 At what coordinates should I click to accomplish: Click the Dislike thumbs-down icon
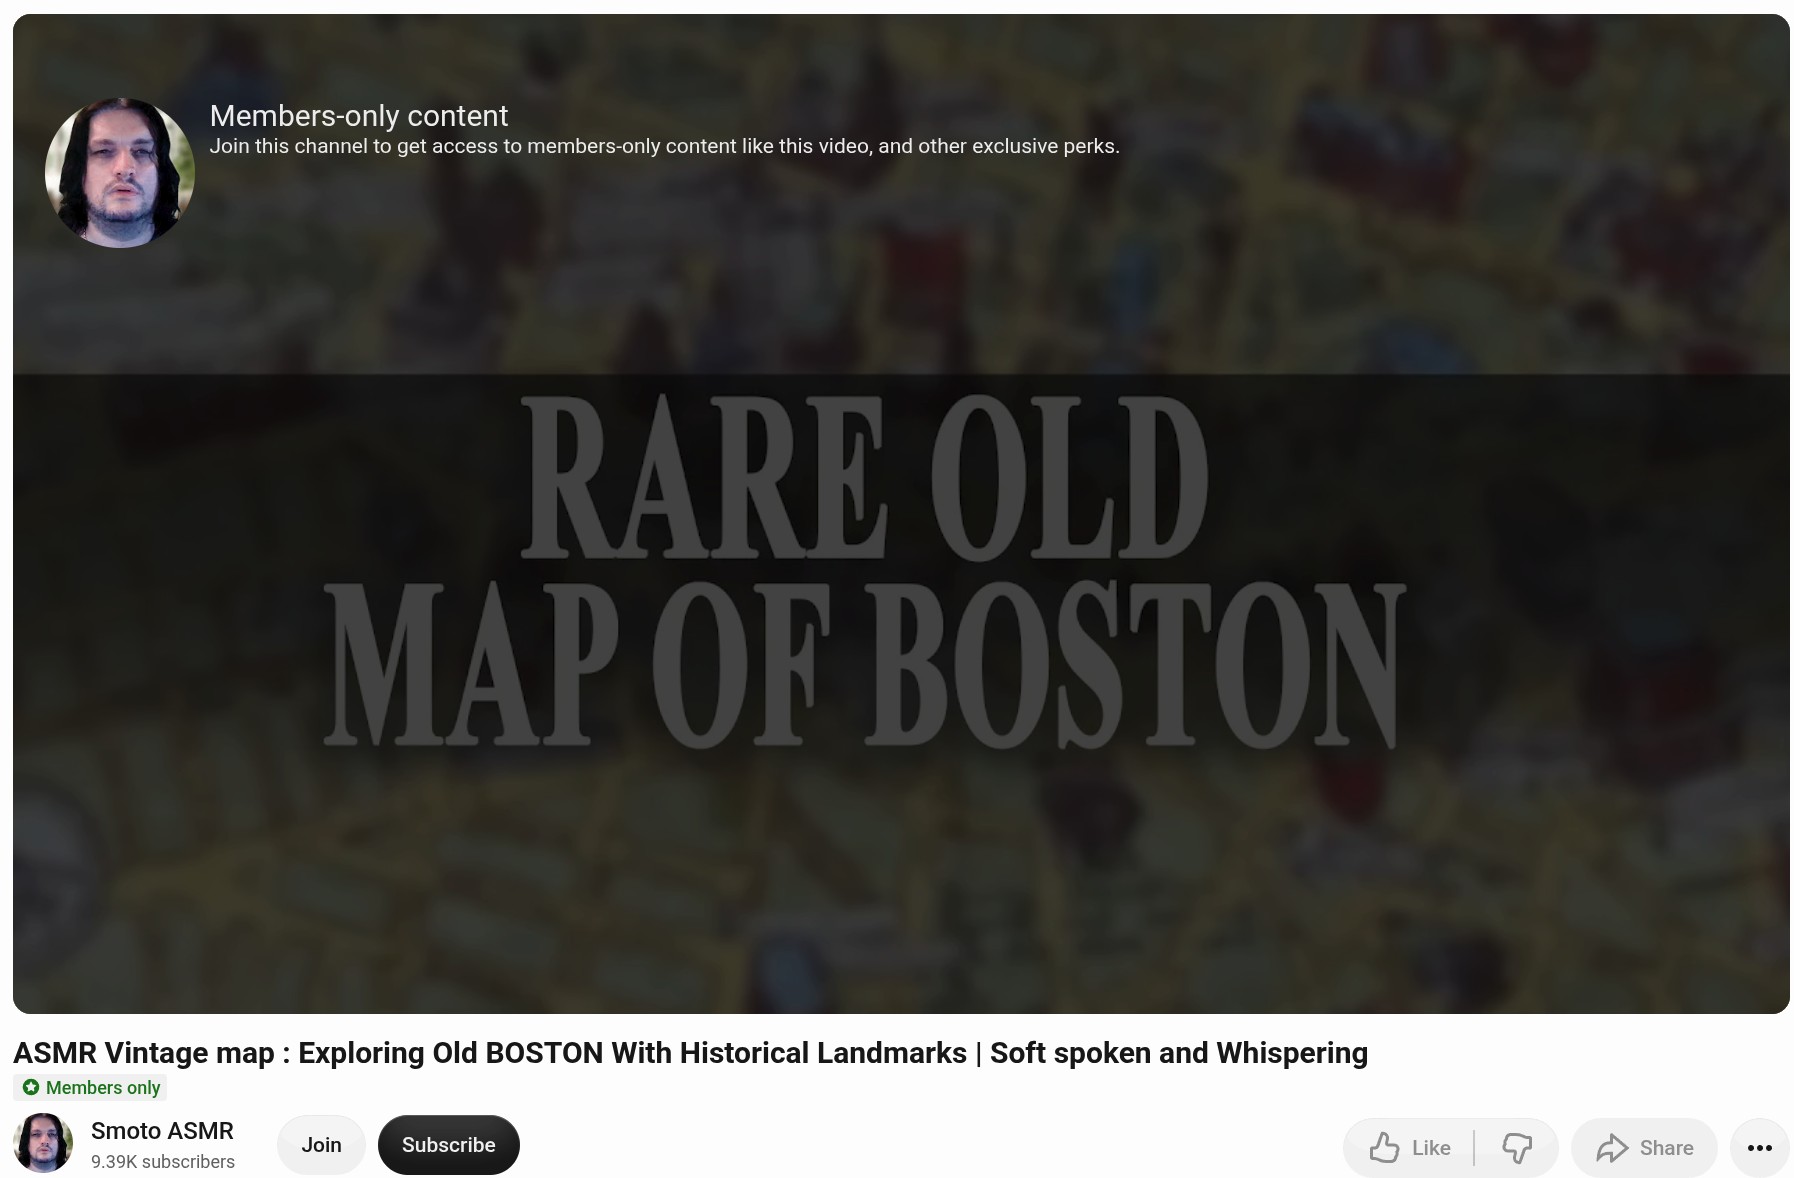coord(1516,1147)
